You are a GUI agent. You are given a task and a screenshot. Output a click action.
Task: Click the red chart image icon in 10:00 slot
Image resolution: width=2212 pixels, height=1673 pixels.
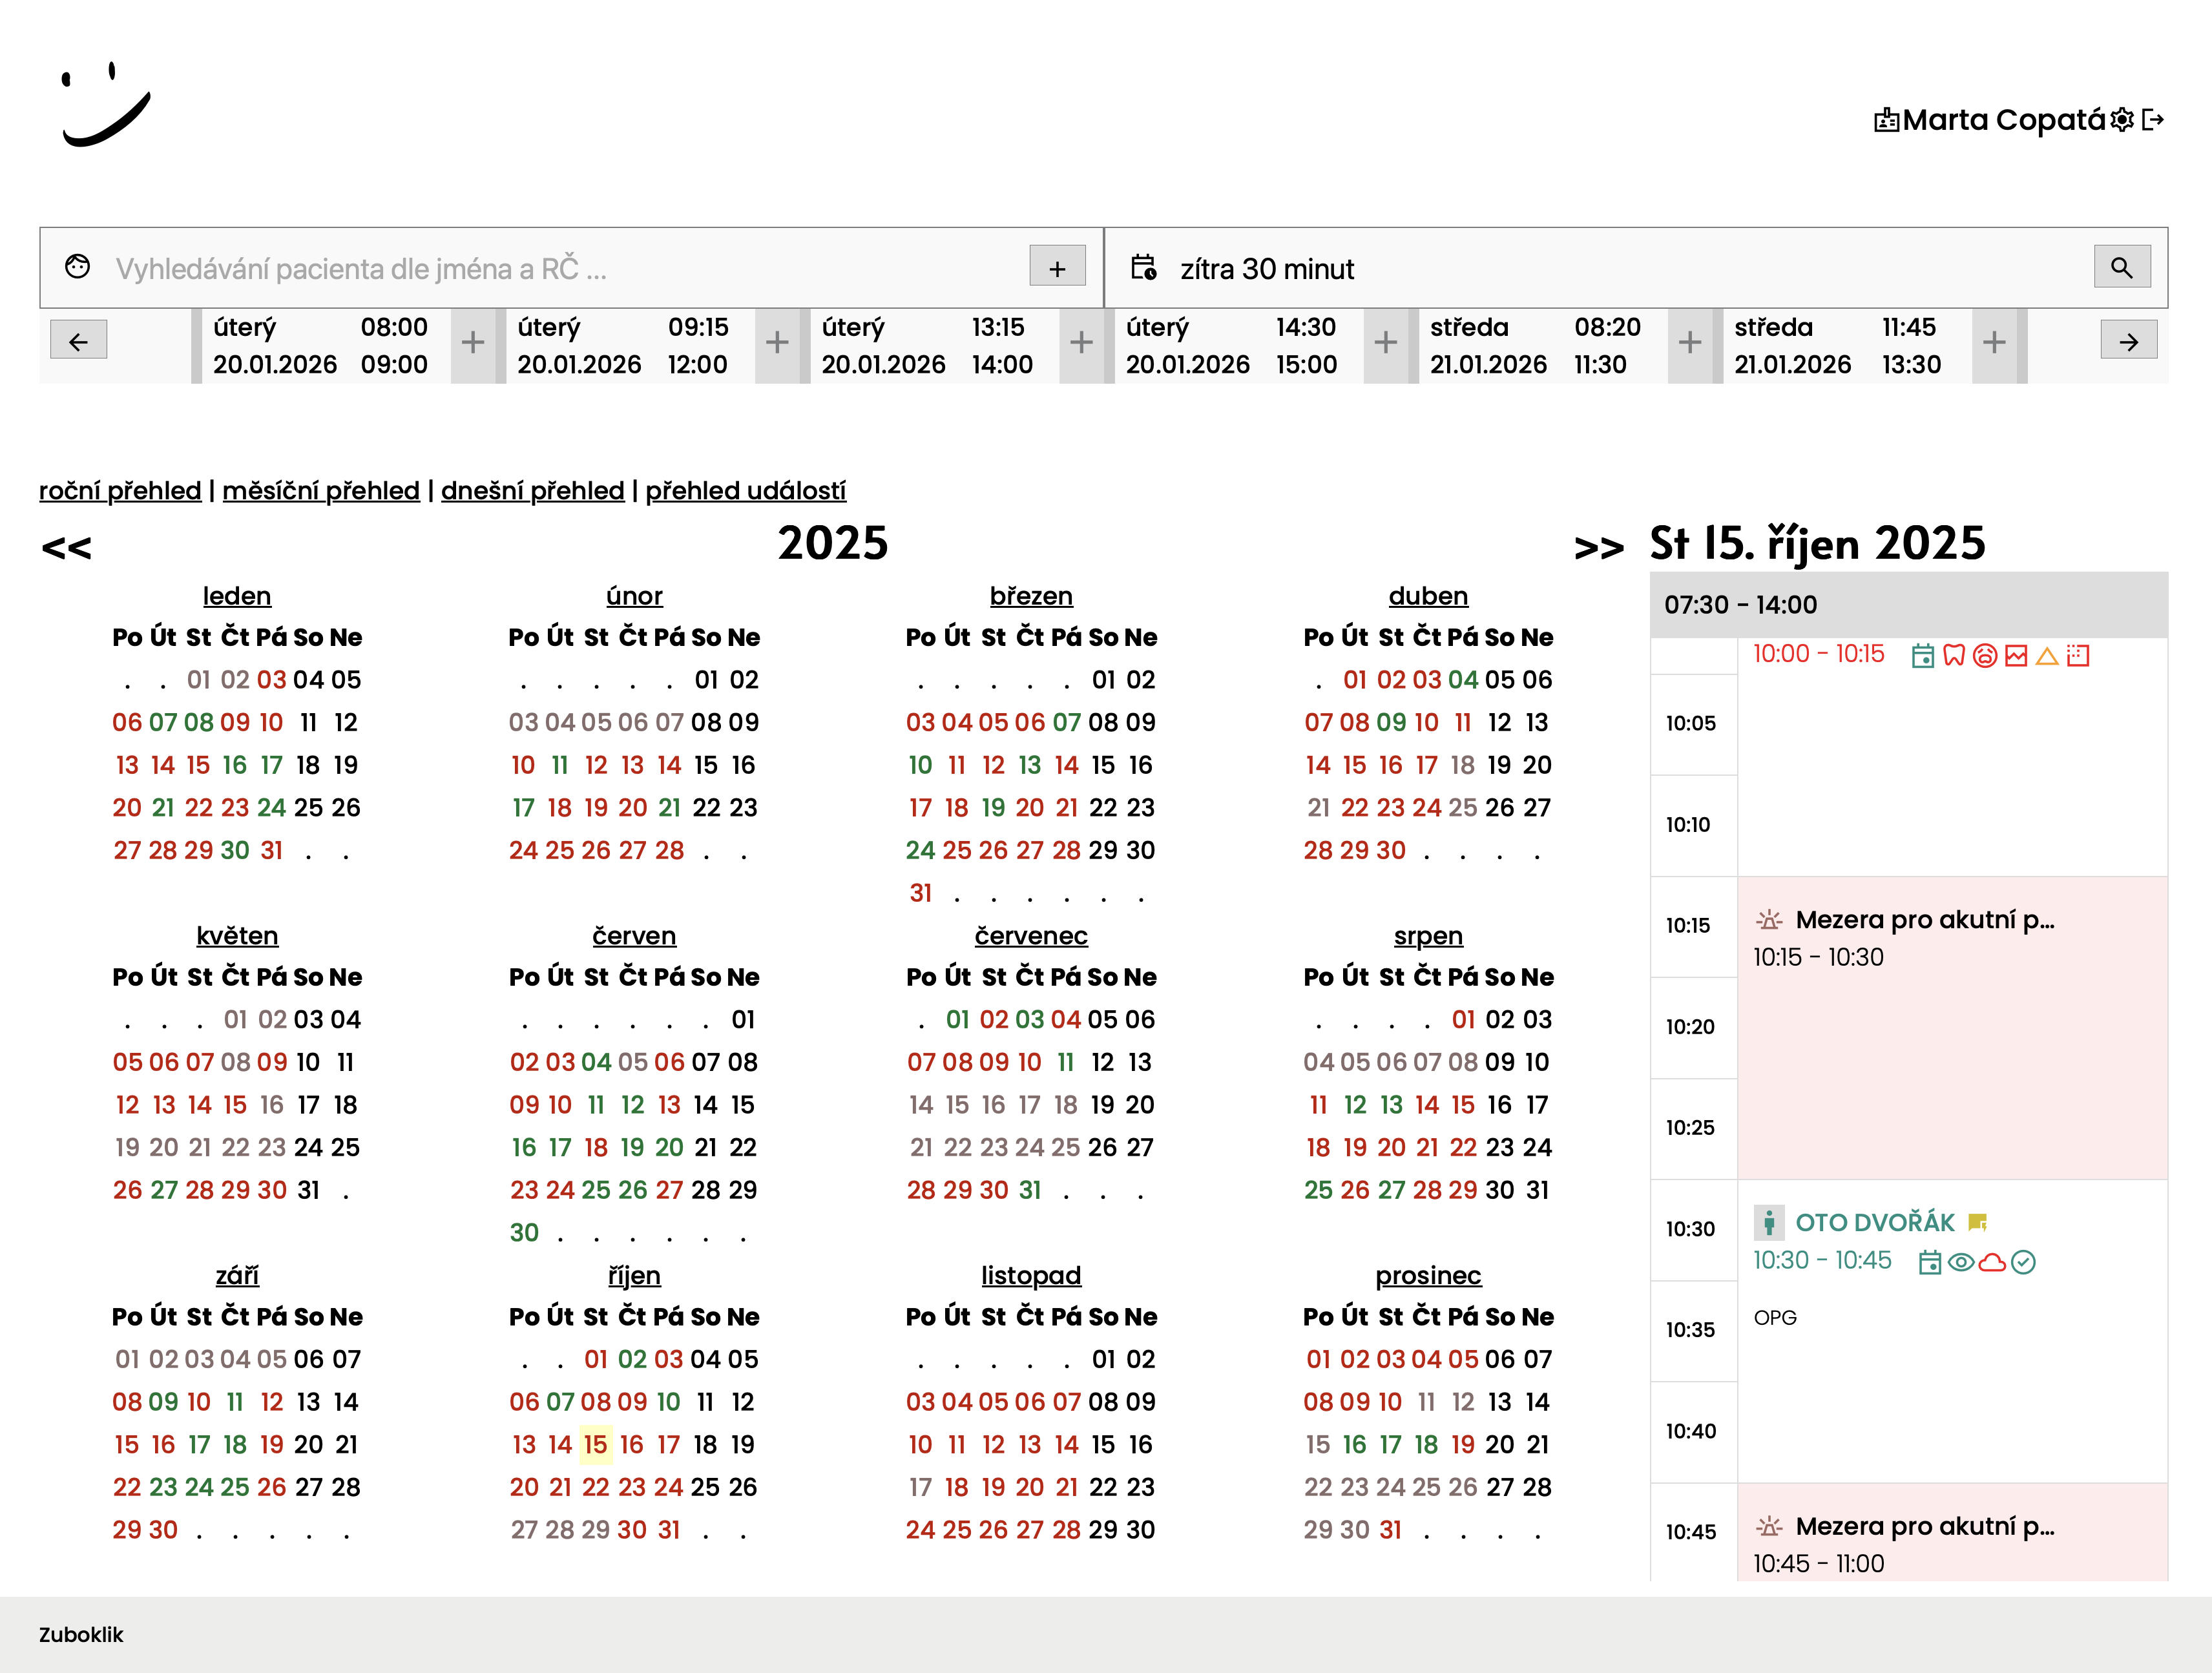(x=2016, y=656)
